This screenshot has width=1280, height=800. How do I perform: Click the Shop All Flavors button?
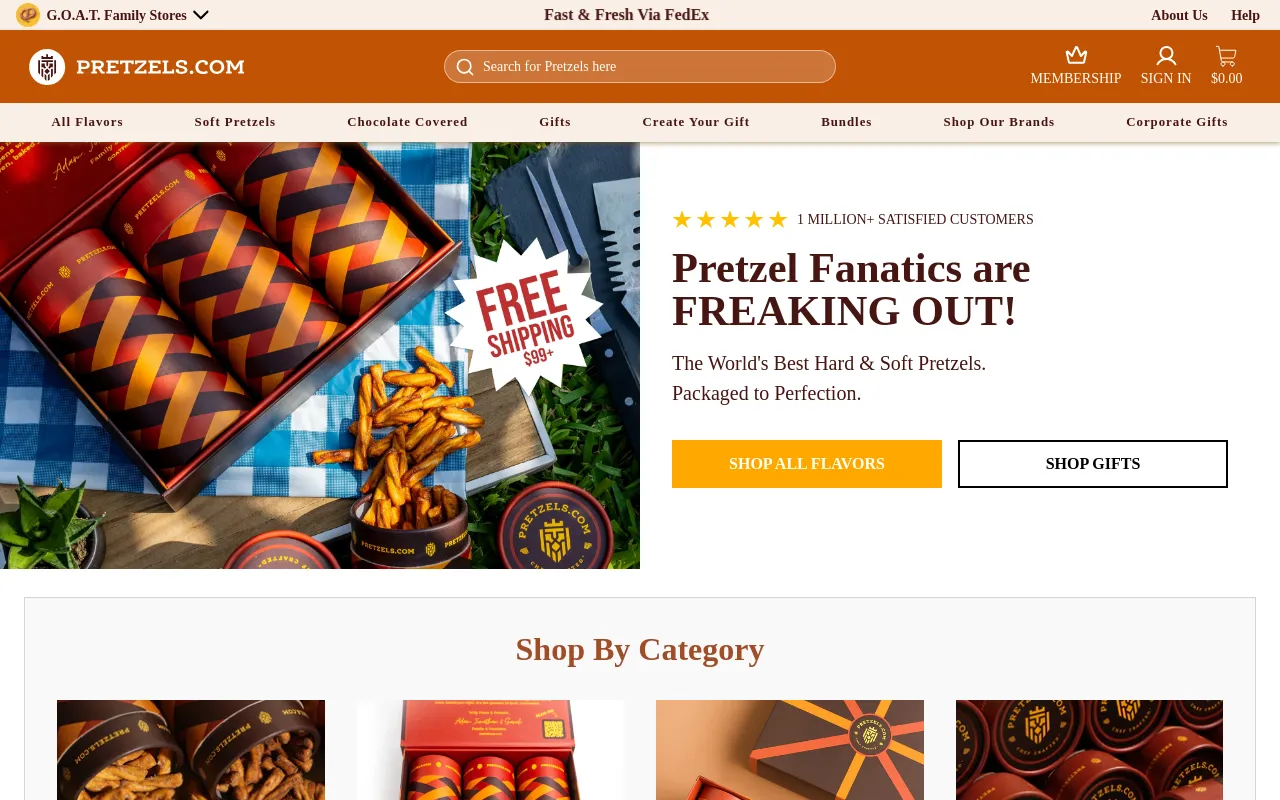[807, 464]
